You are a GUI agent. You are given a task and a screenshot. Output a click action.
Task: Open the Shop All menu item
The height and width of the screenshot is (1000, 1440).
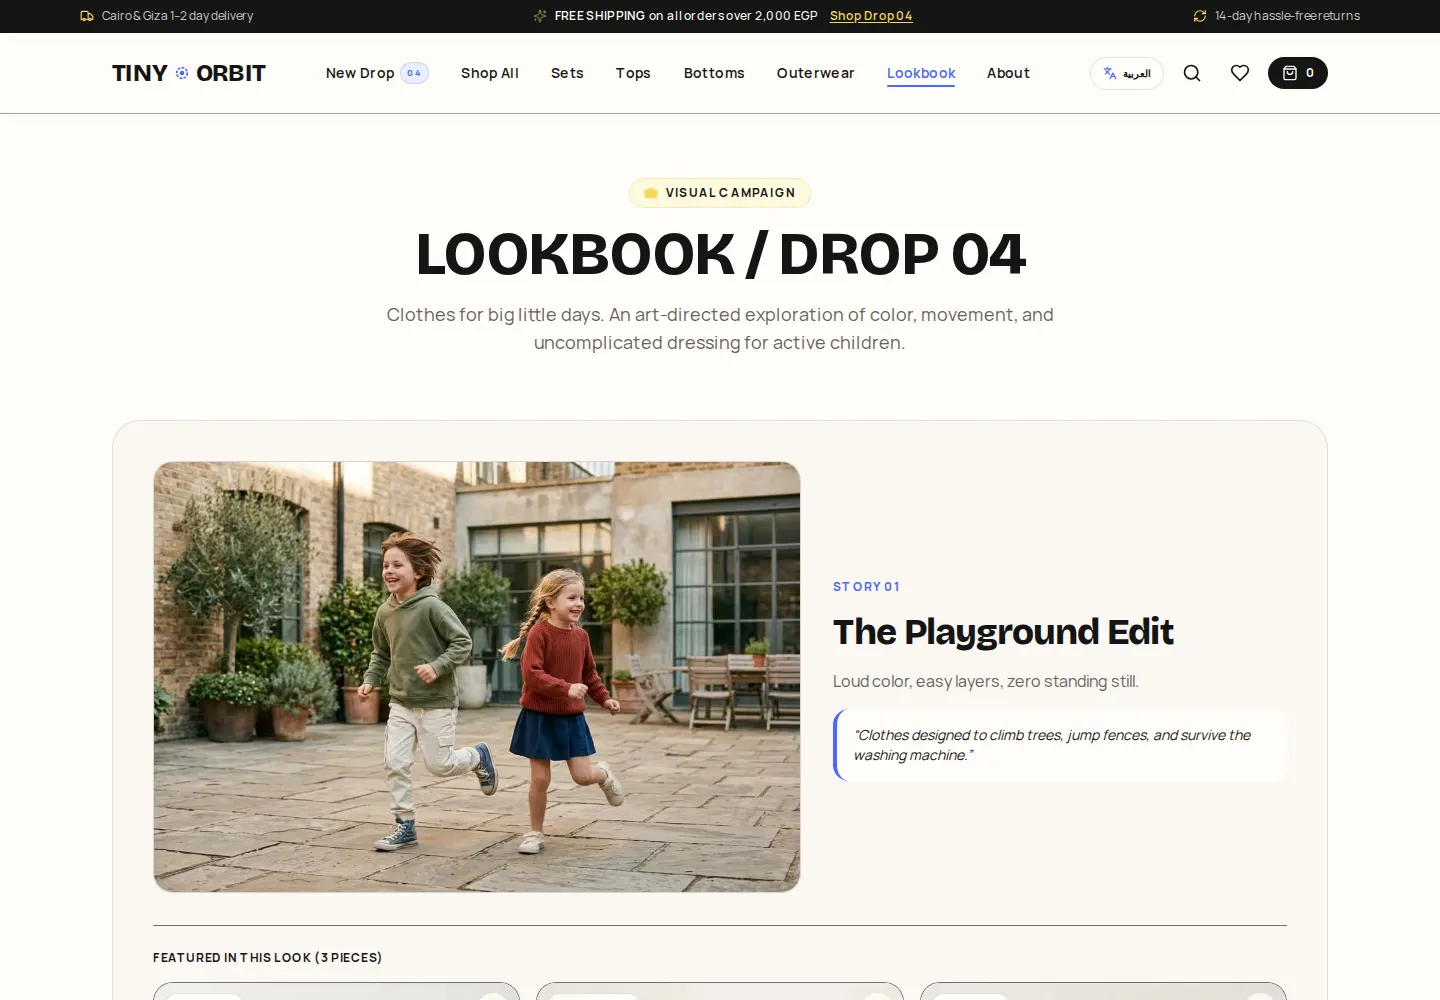(490, 73)
